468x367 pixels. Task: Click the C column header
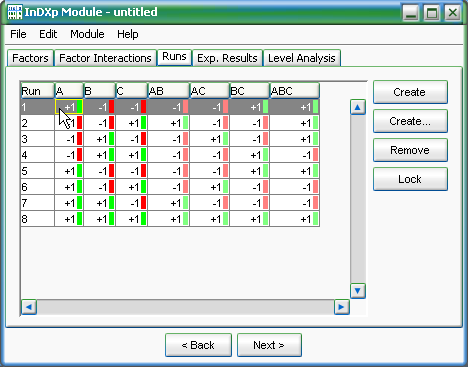click(131, 91)
